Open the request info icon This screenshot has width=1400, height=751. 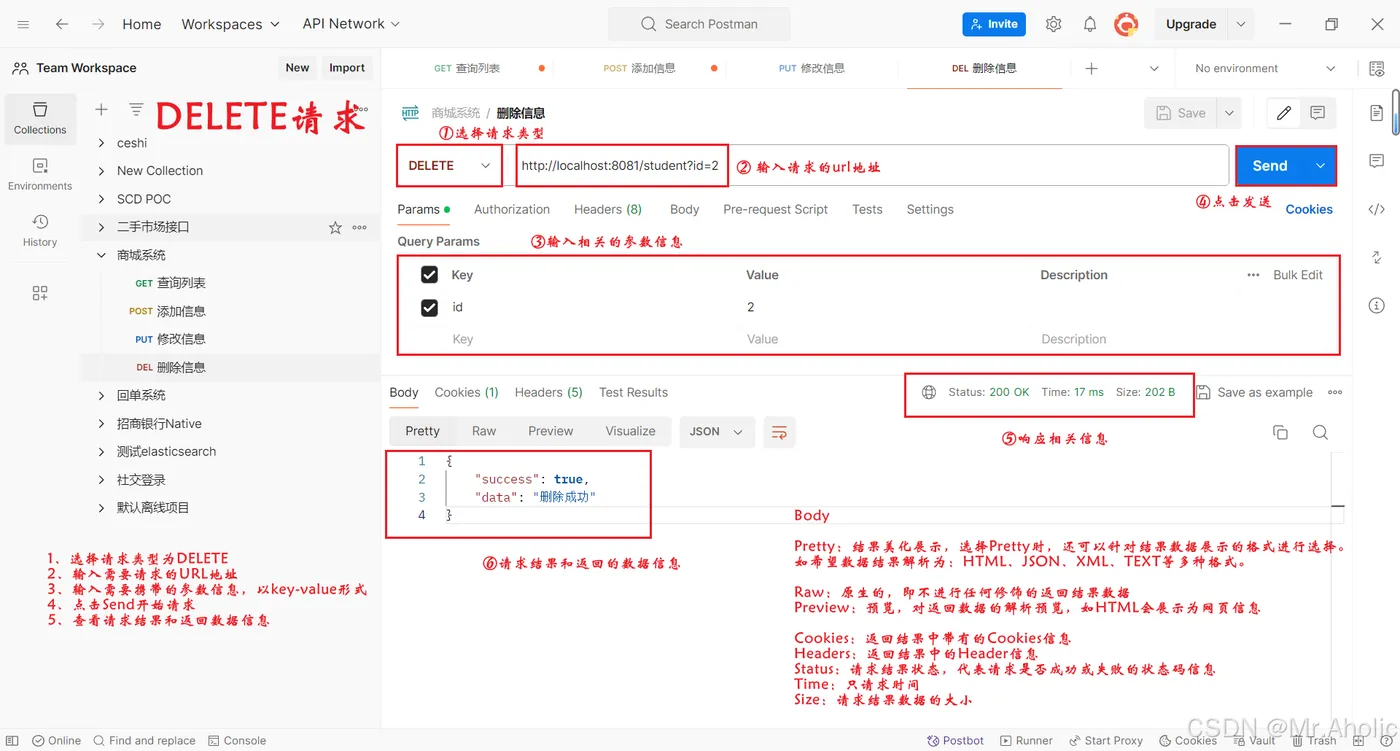[1377, 305]
